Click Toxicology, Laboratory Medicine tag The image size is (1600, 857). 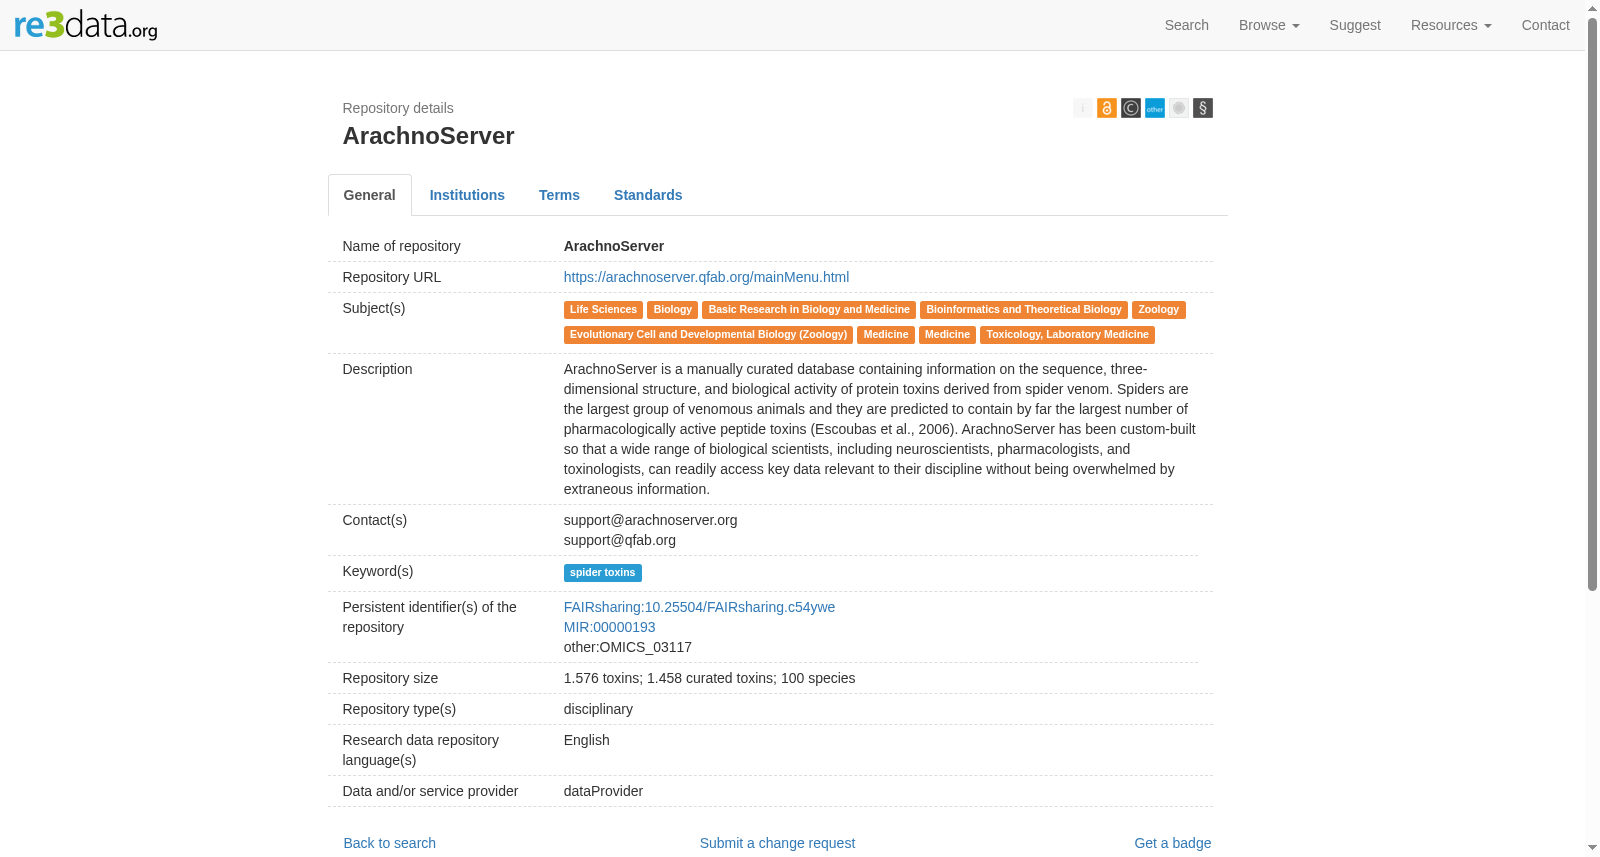point(1067,335)
